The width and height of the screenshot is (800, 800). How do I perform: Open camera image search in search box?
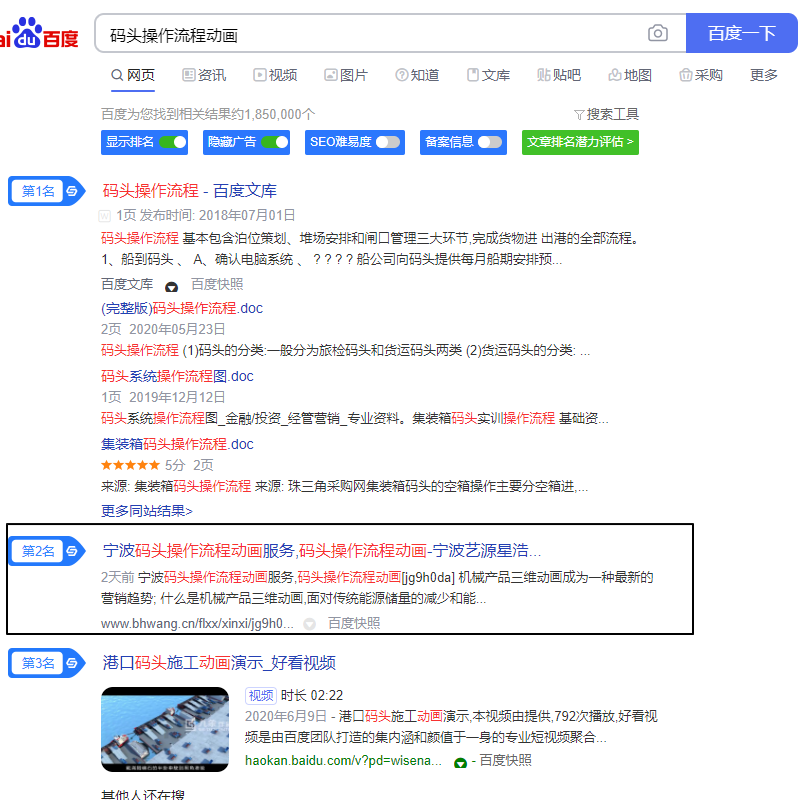pos(658,33)
